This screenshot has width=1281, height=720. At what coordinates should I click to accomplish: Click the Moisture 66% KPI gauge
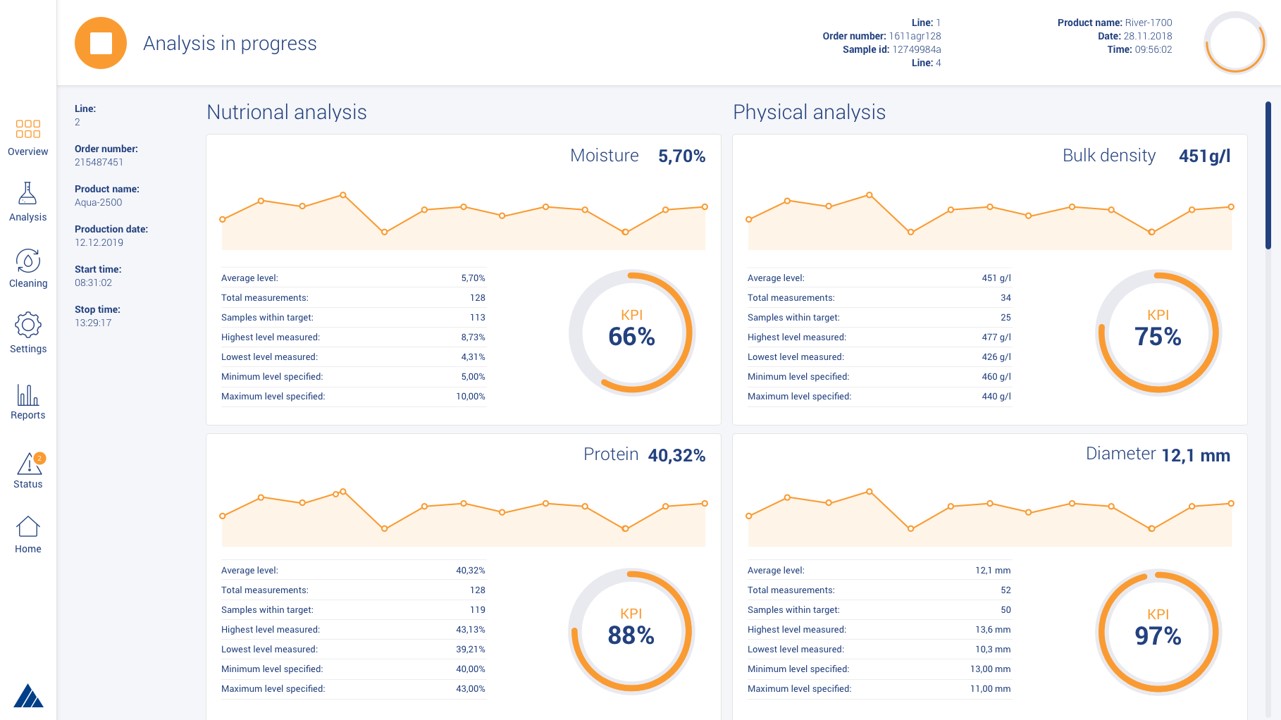click(x=631, y=332)
